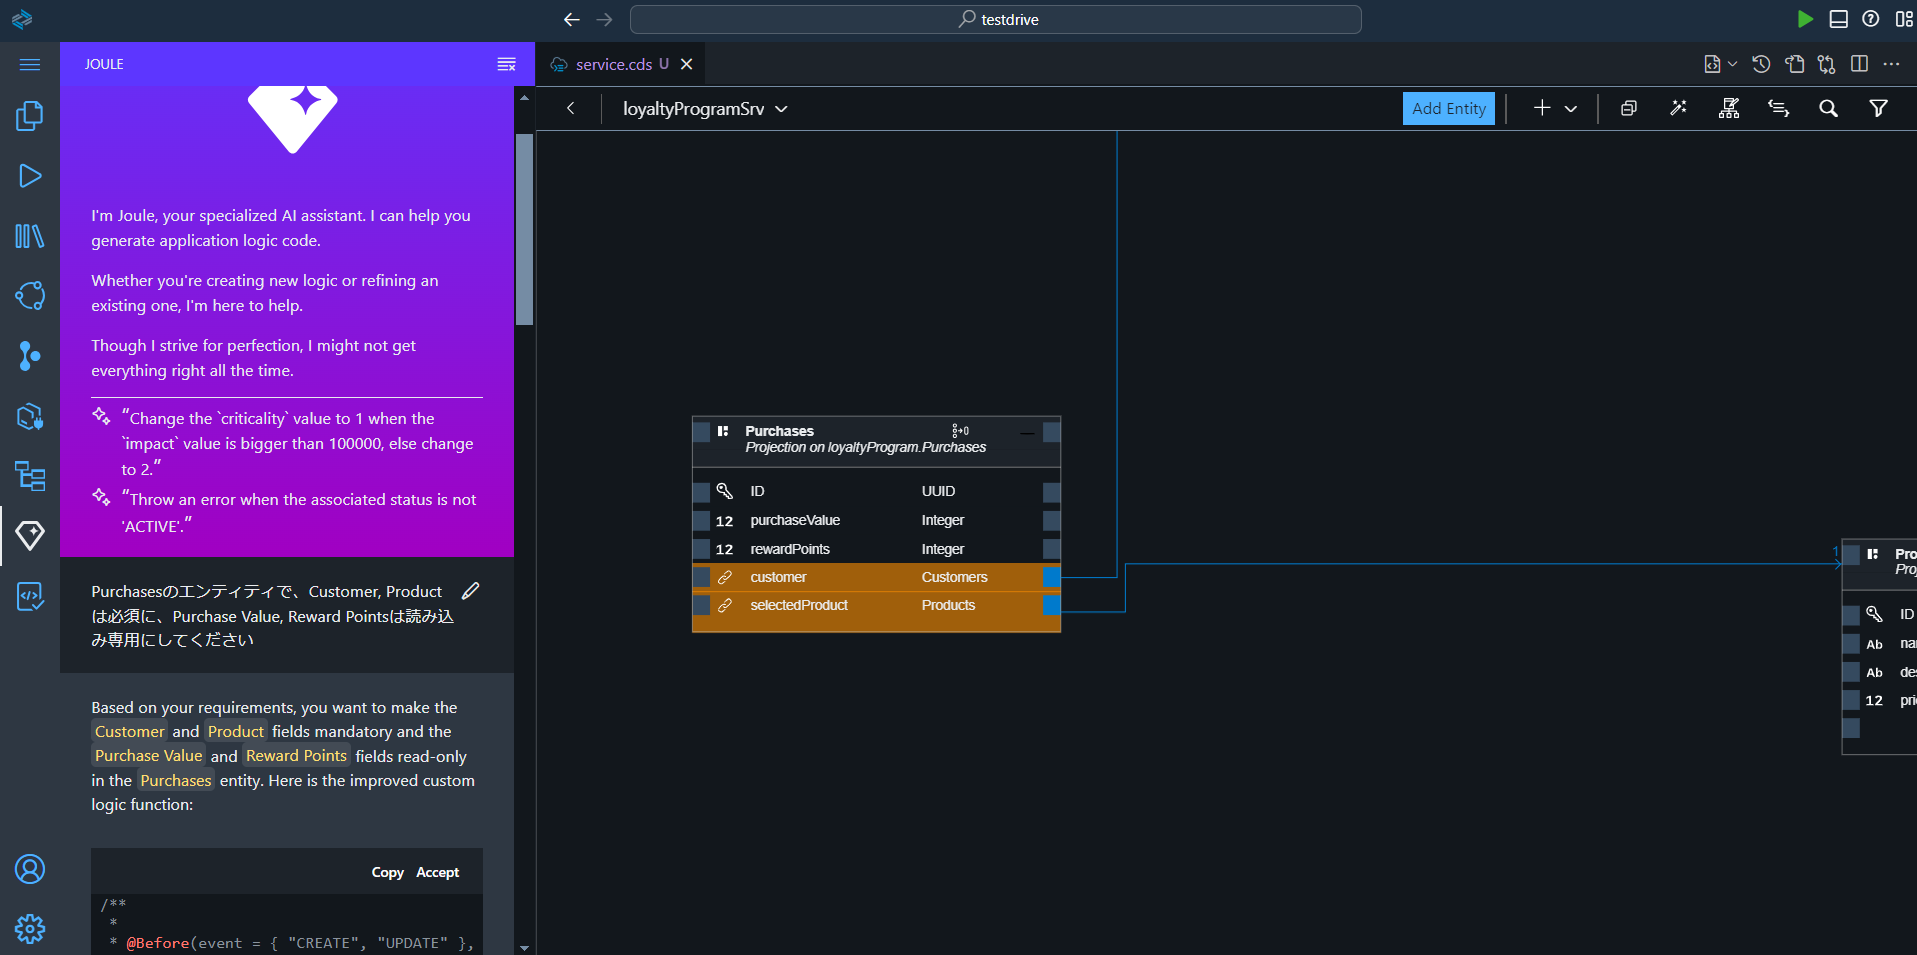Click the testdrive command search box
The width and height of the screenshot is (1917, 955).
tap(996, 19)
